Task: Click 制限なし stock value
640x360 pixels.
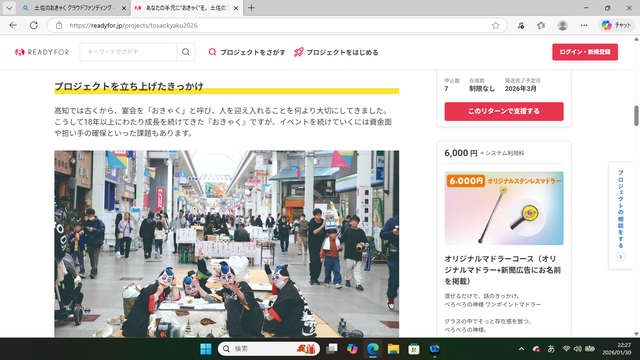Action: tap(482, 89)
